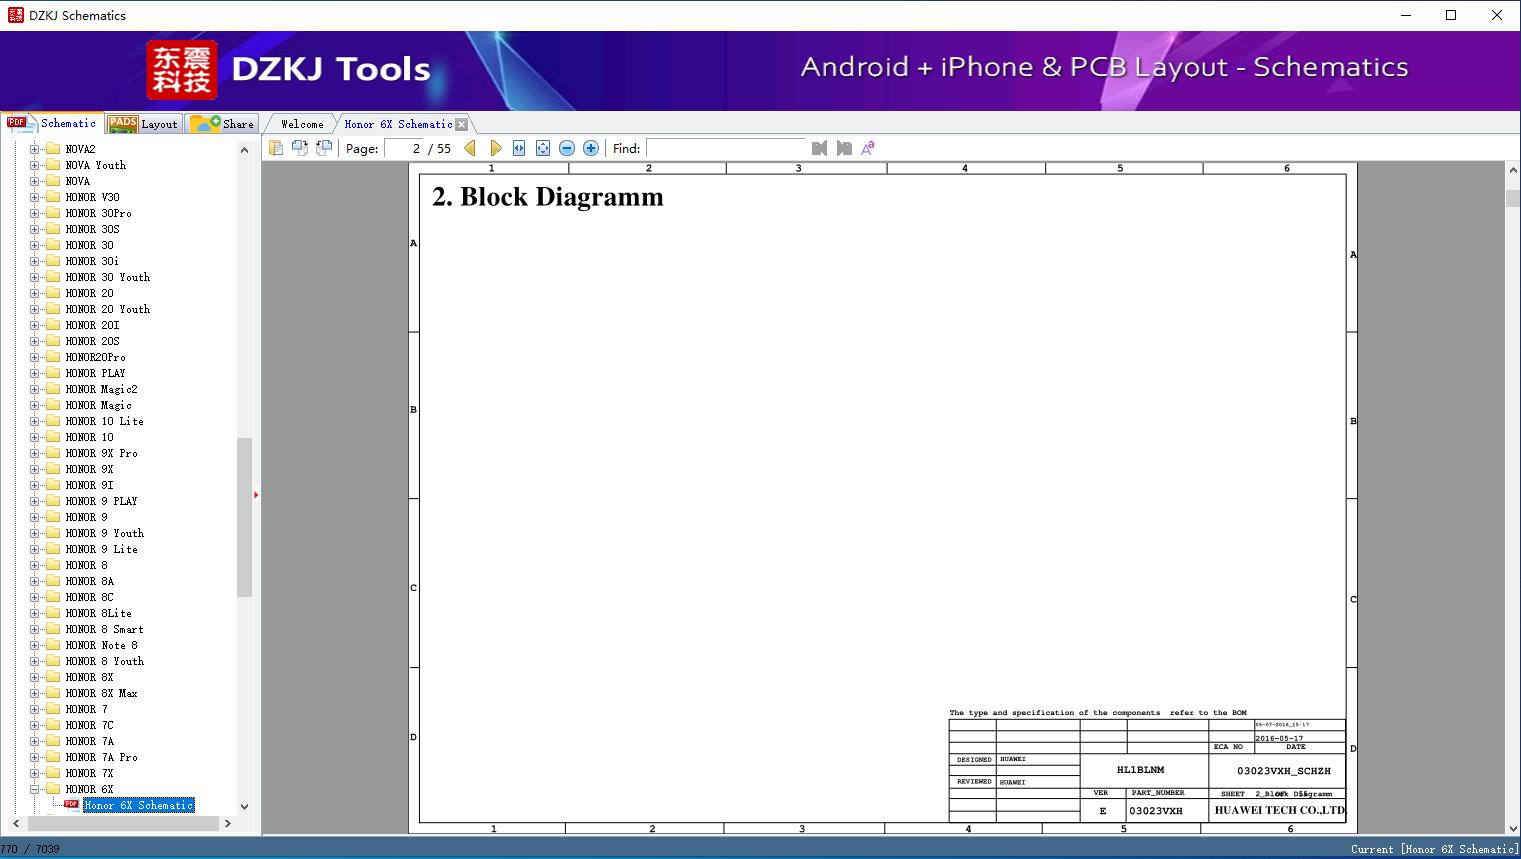Select the HONOR 9 Youth tree item
This screenshot has height=859, width=1521.
click(104, 533)
